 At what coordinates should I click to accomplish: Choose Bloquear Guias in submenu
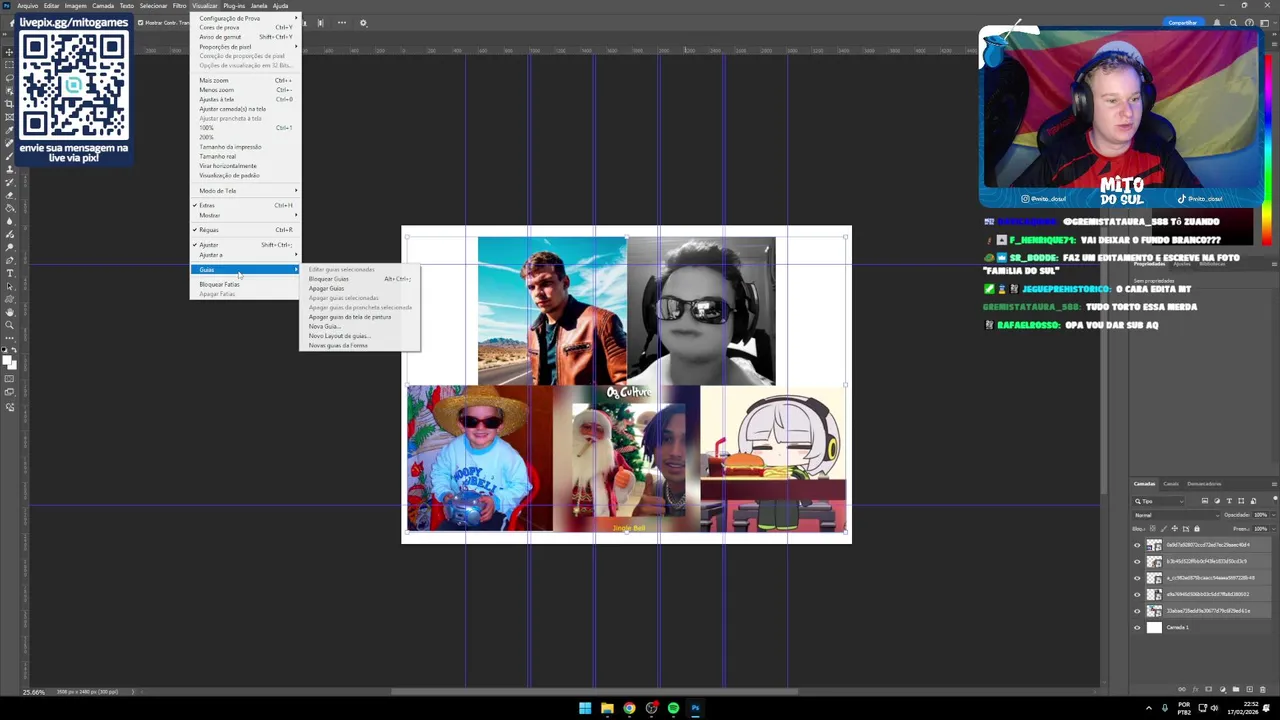[359, 279]
